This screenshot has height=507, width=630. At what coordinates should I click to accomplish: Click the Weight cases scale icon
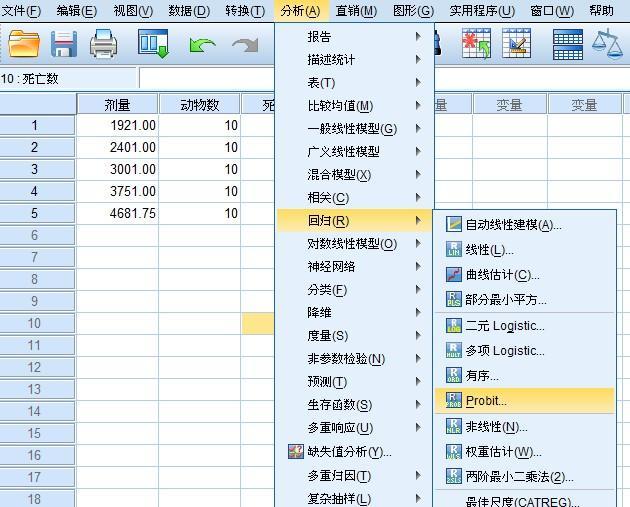click(x=608, y=44)
